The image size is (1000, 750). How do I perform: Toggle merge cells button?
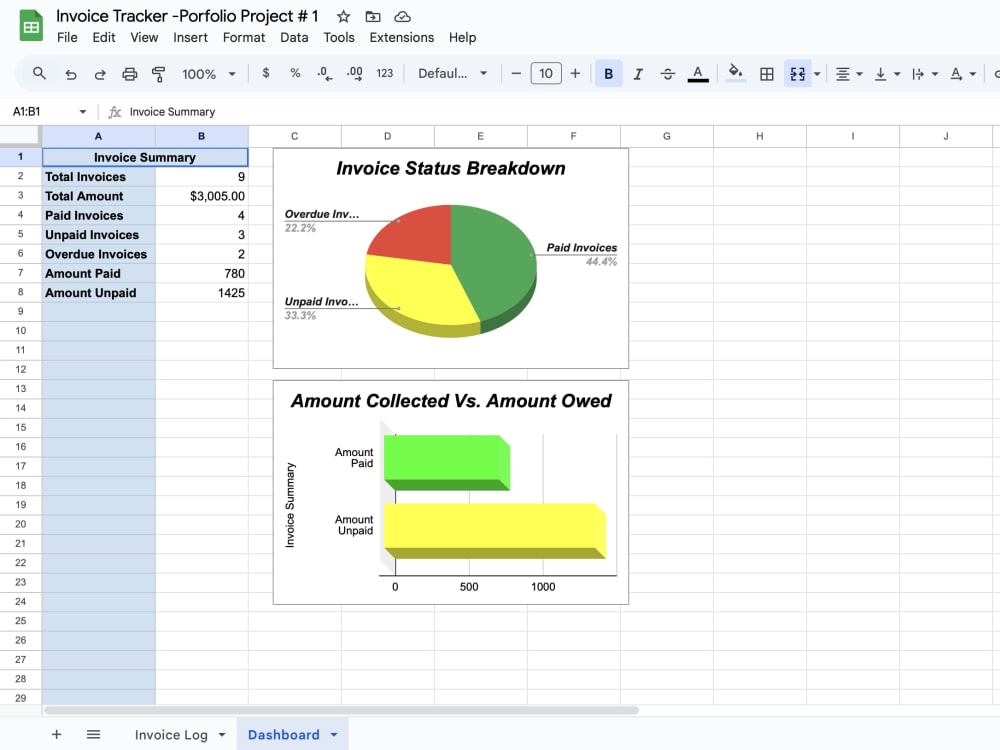pos(797,74)
